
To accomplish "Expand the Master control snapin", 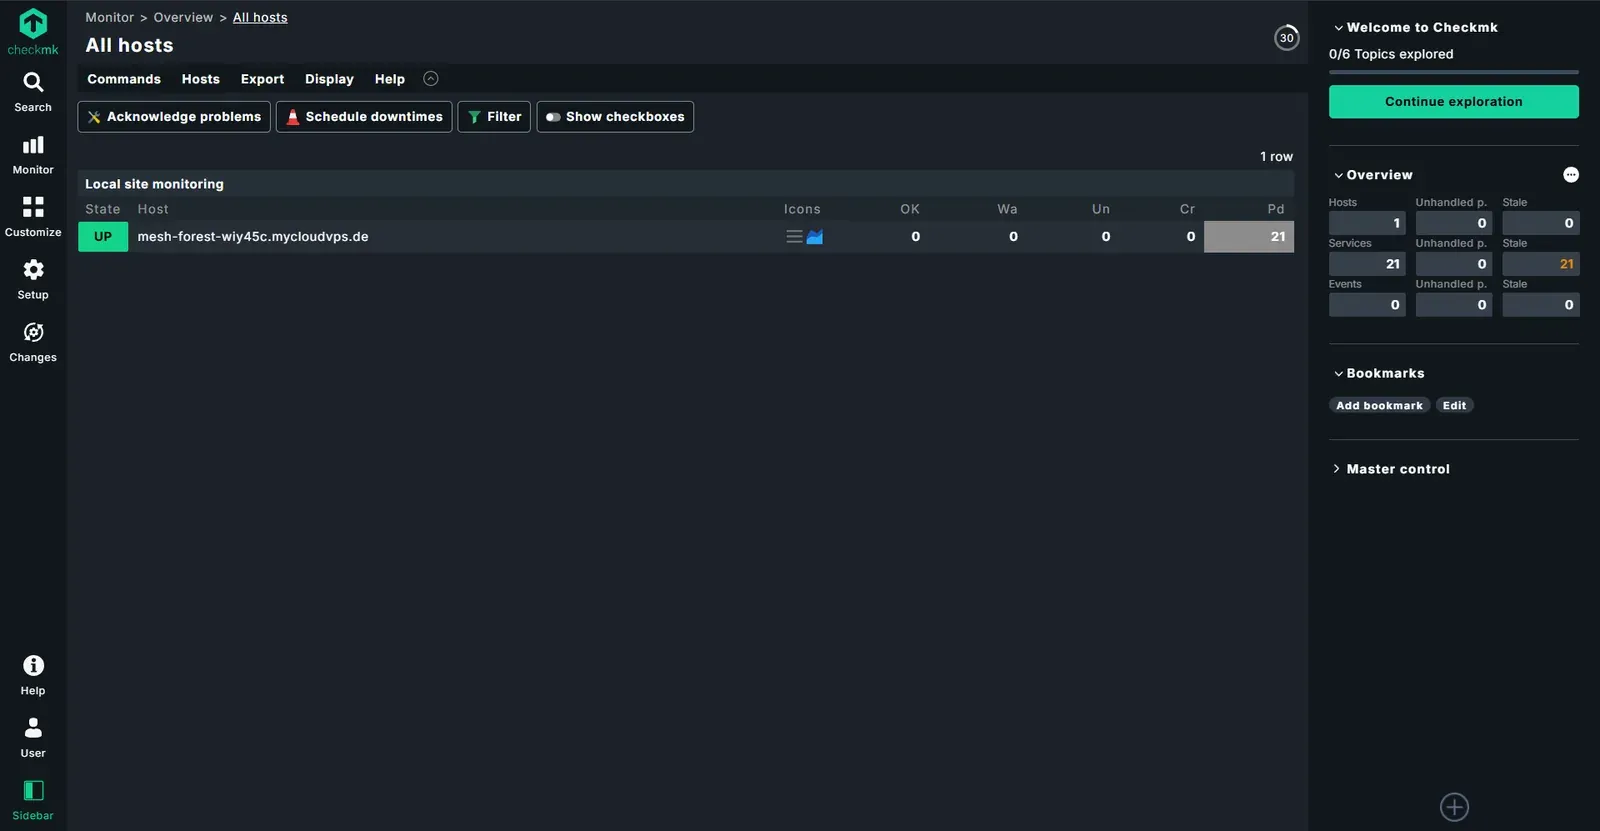I will [1391, 469].
